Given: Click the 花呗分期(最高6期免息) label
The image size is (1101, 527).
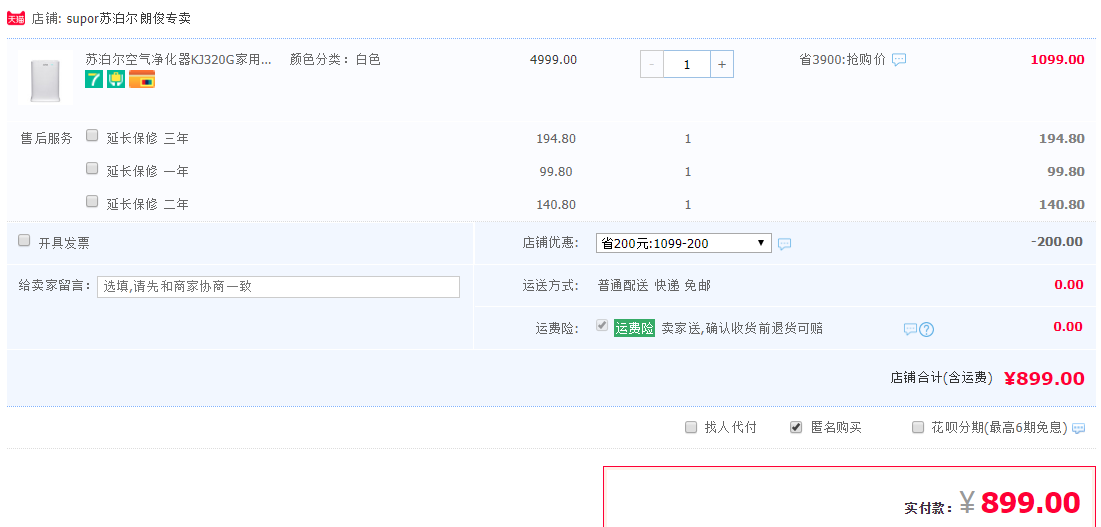Looking at the screenshot, I should coord(999,427).
